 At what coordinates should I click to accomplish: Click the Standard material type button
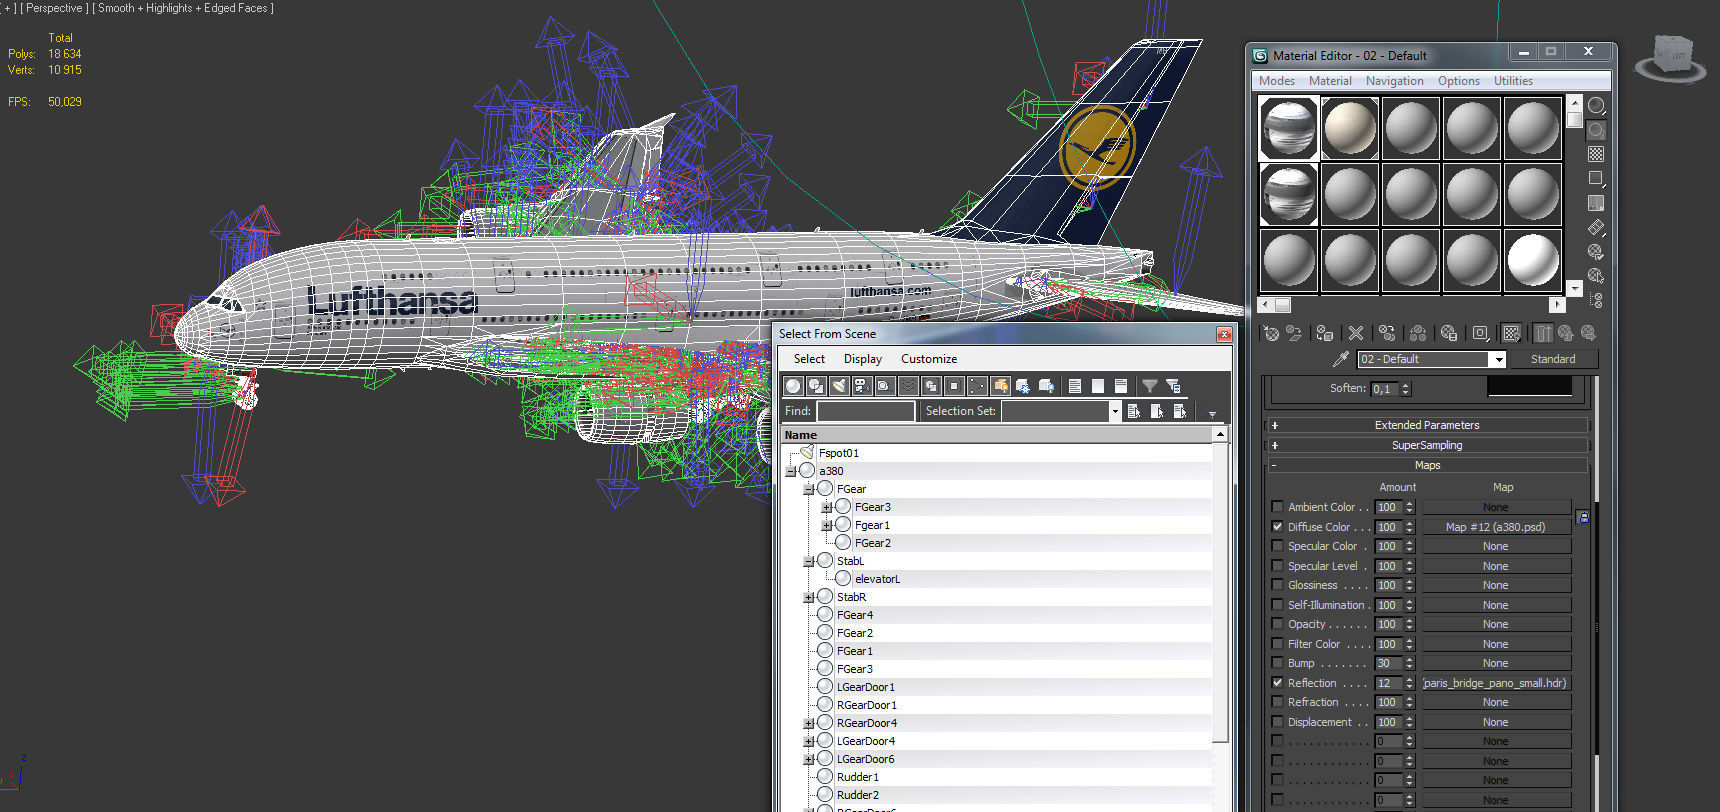1553,359
